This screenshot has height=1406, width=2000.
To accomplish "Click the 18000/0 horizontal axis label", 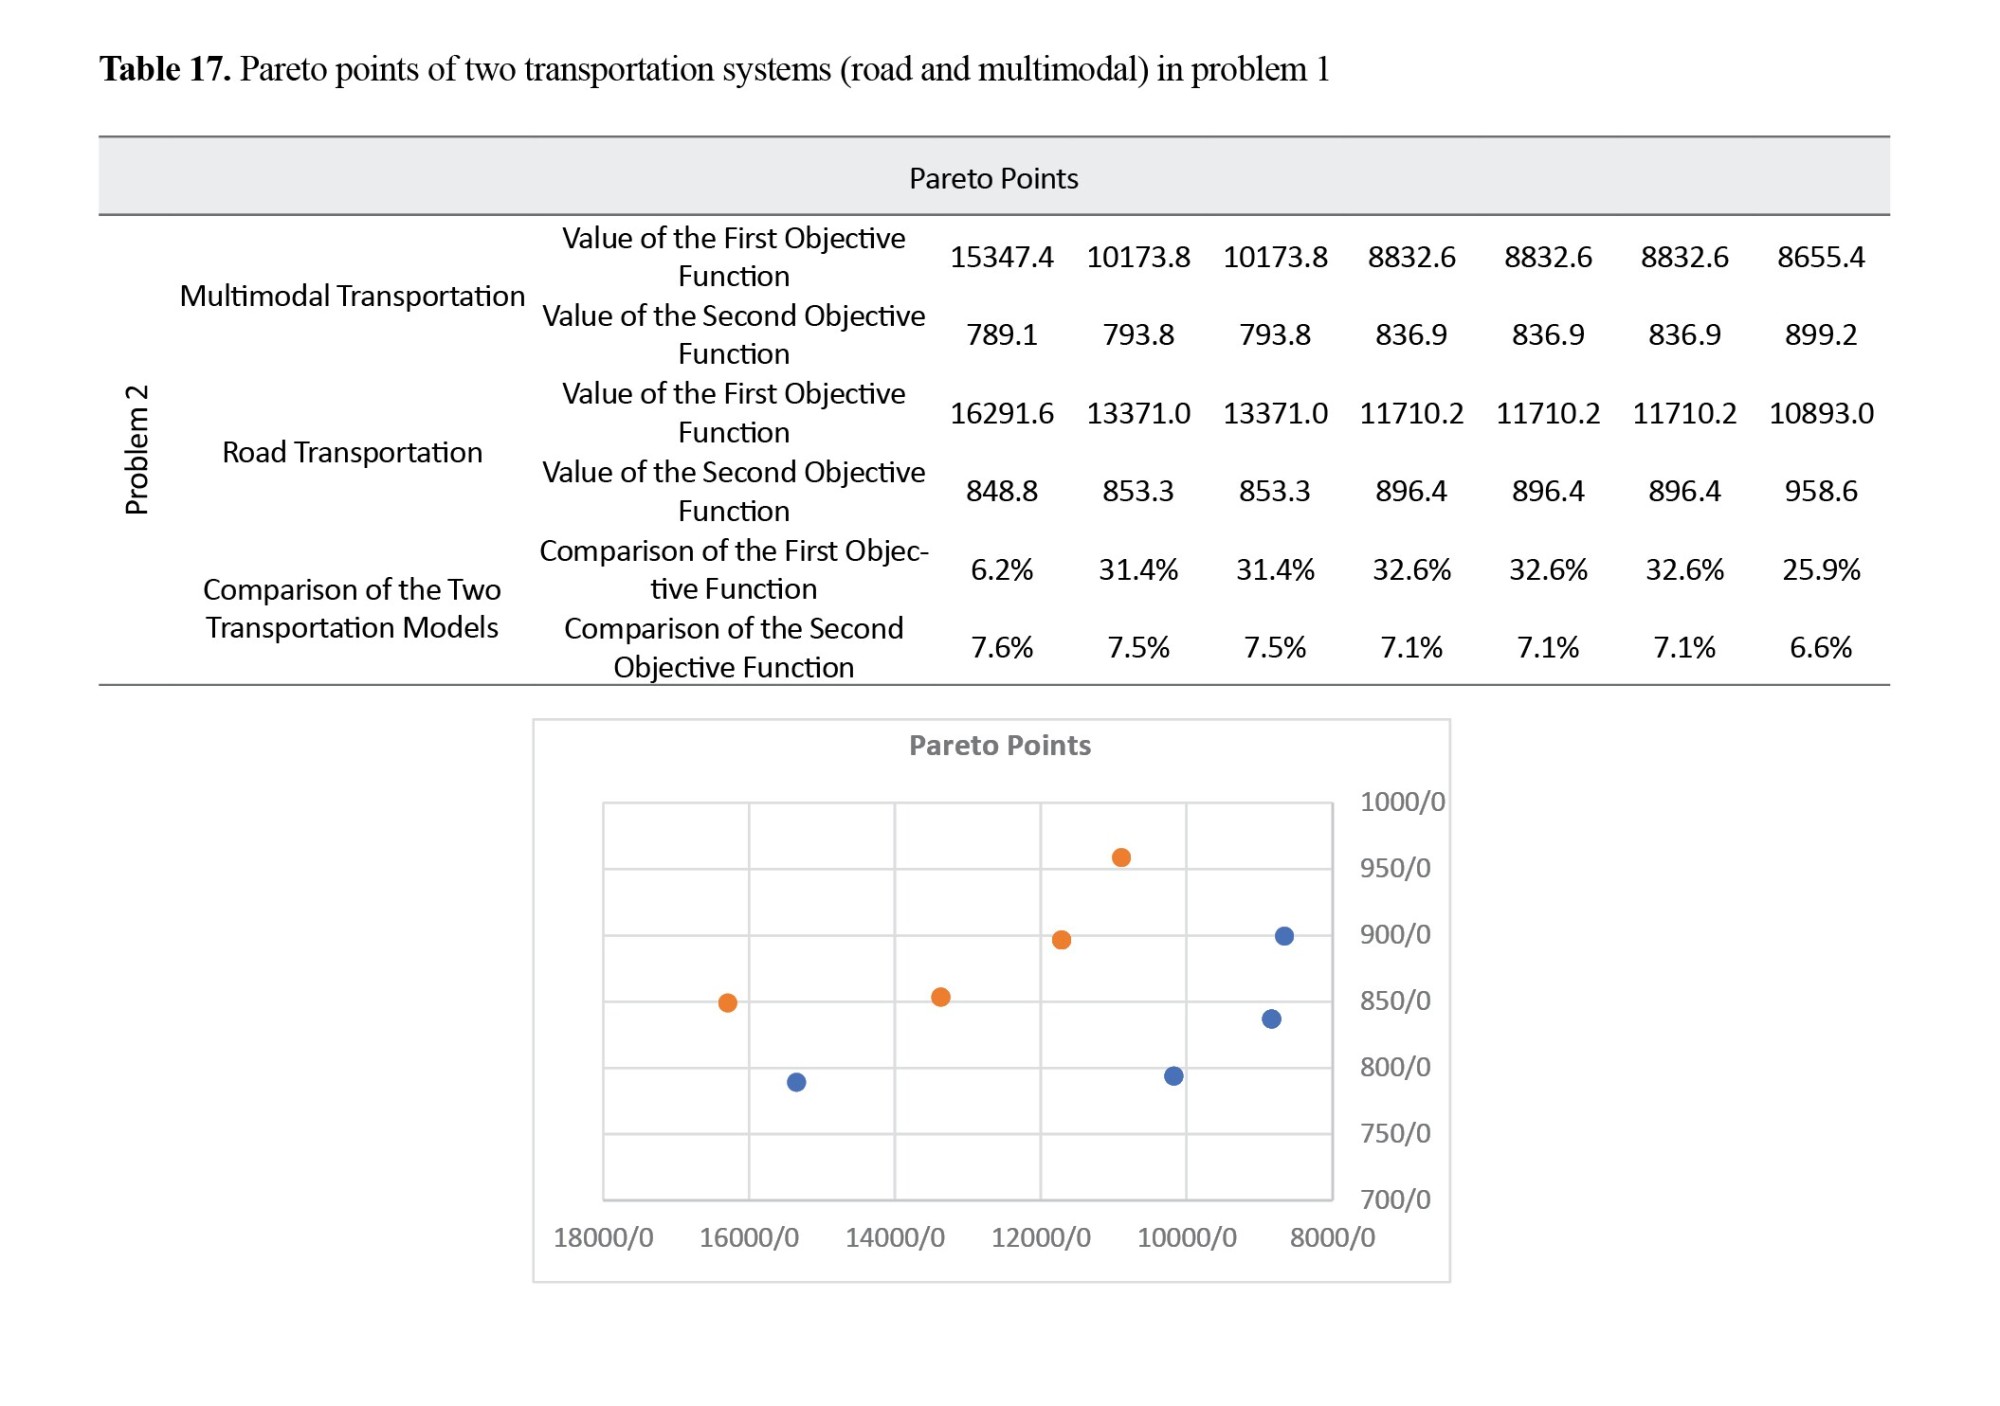I will click(603, 1237).
